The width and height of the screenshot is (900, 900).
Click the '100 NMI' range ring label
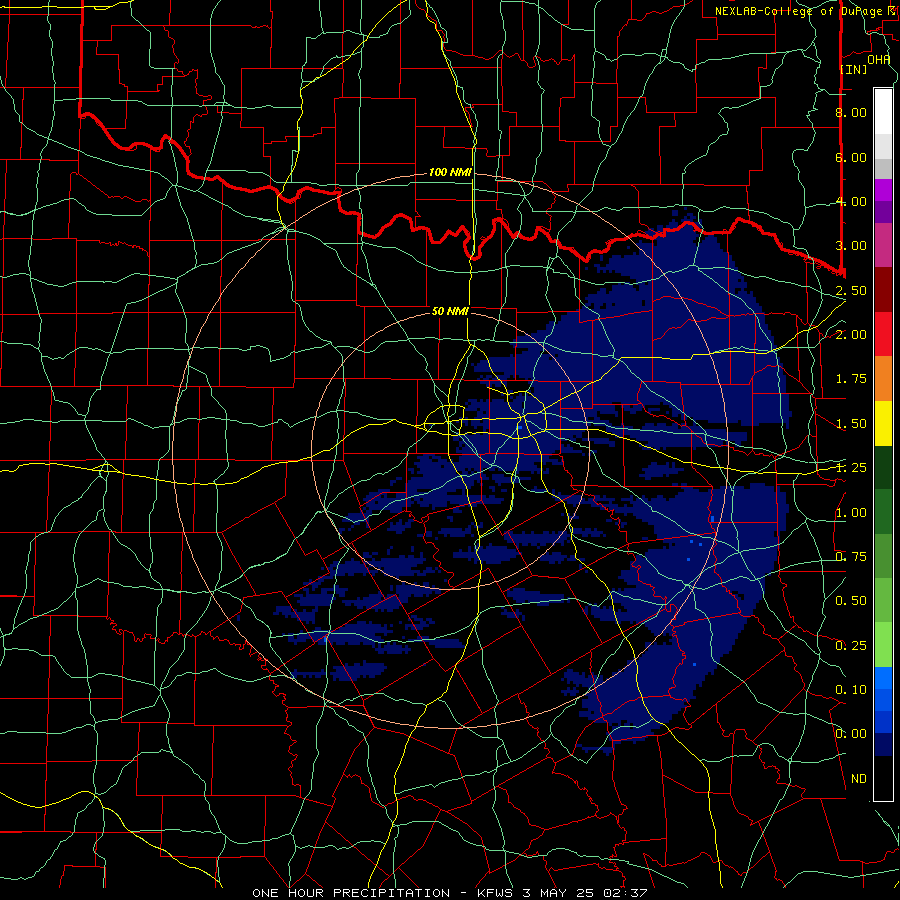pyautogui.click(x=450, y=172)
